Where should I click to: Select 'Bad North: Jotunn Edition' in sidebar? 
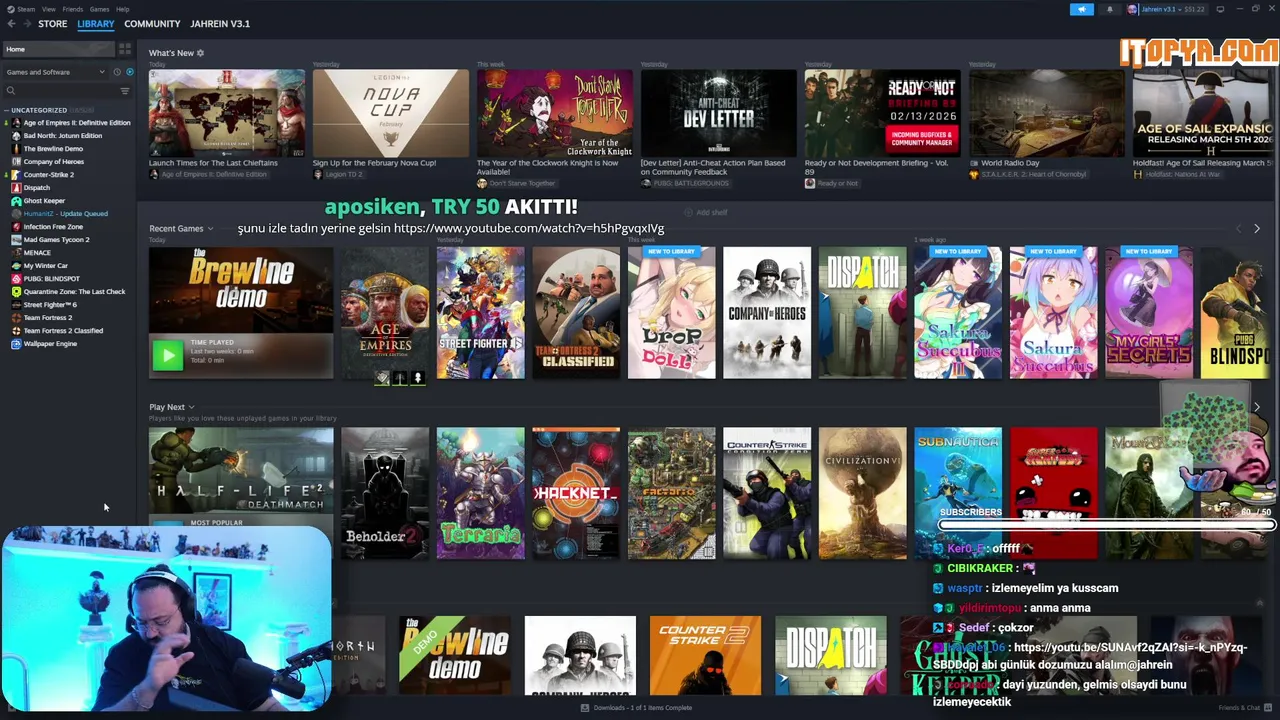[x=63, y=136]
